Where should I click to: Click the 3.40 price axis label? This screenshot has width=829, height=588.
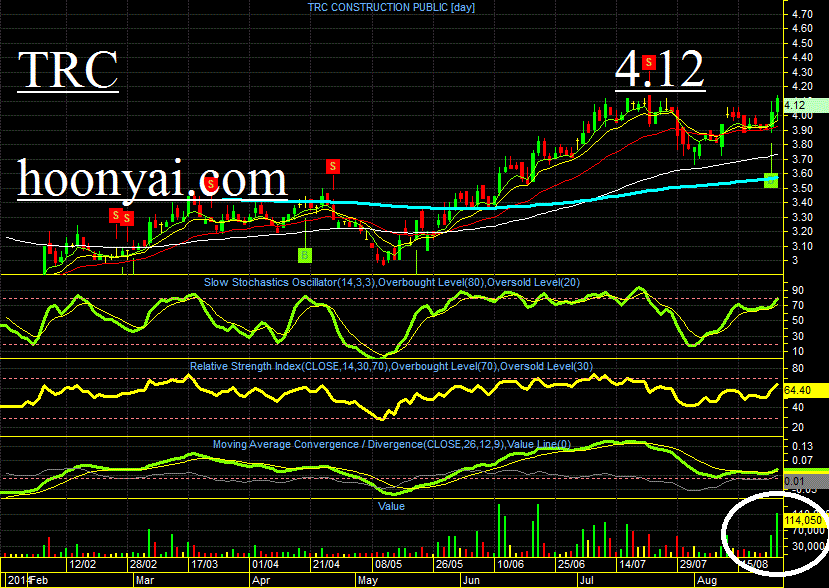[x=803, y=203]
